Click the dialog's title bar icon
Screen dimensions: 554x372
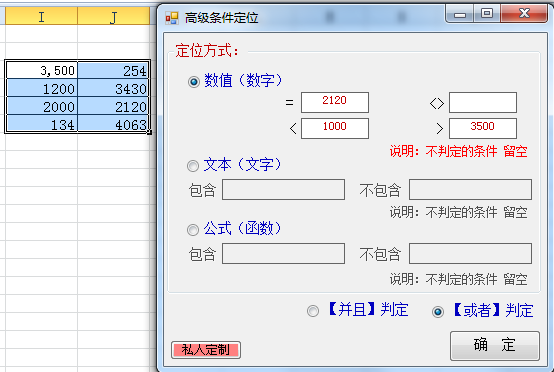click(x=172, y=18)
